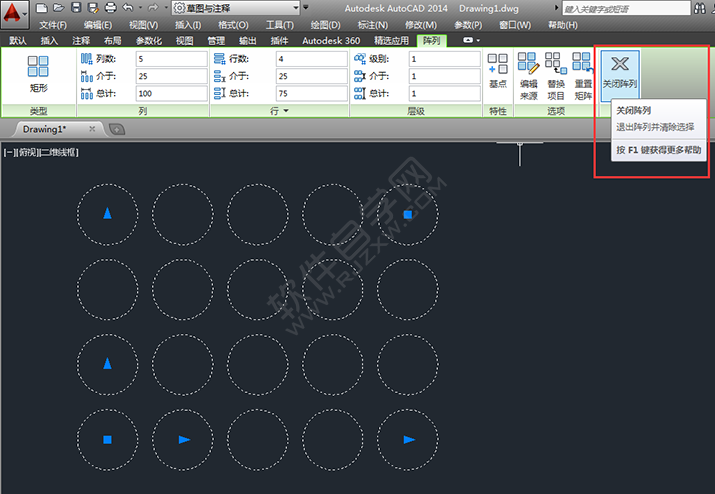715x494 pixels.
Task: Open the AutoCAD application menu logo
Action: coord(14,13)
